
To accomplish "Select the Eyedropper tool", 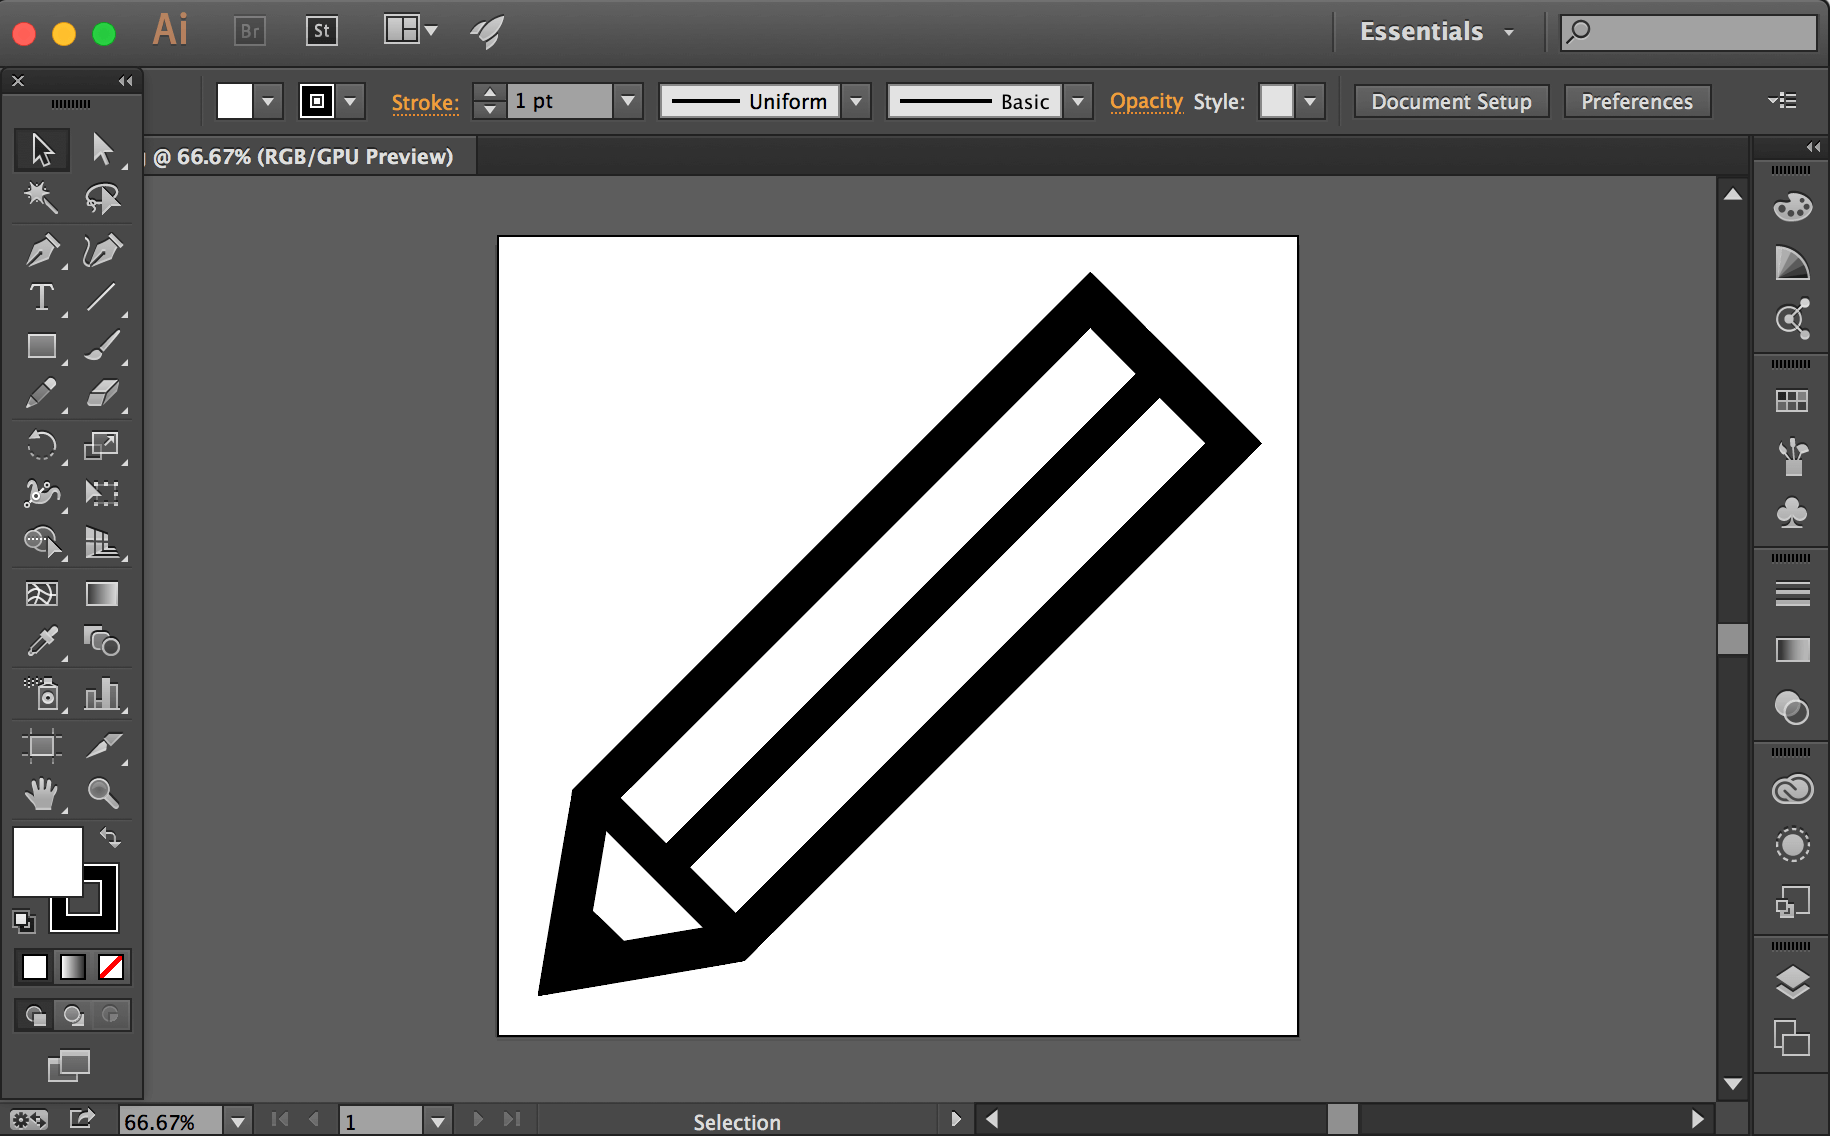I will (41, 642).
